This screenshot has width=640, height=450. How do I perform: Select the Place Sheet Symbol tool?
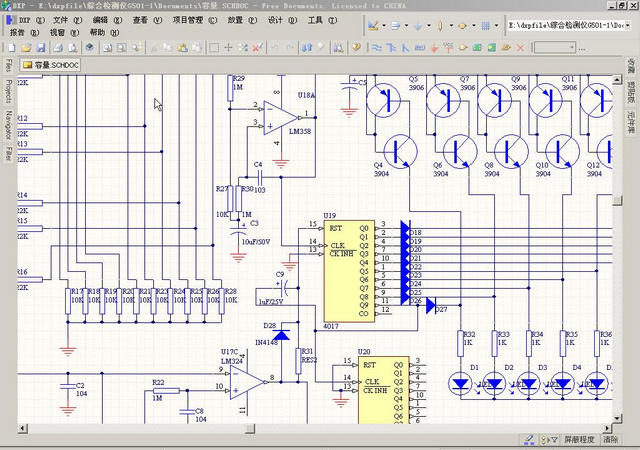[x=477, y=48]
